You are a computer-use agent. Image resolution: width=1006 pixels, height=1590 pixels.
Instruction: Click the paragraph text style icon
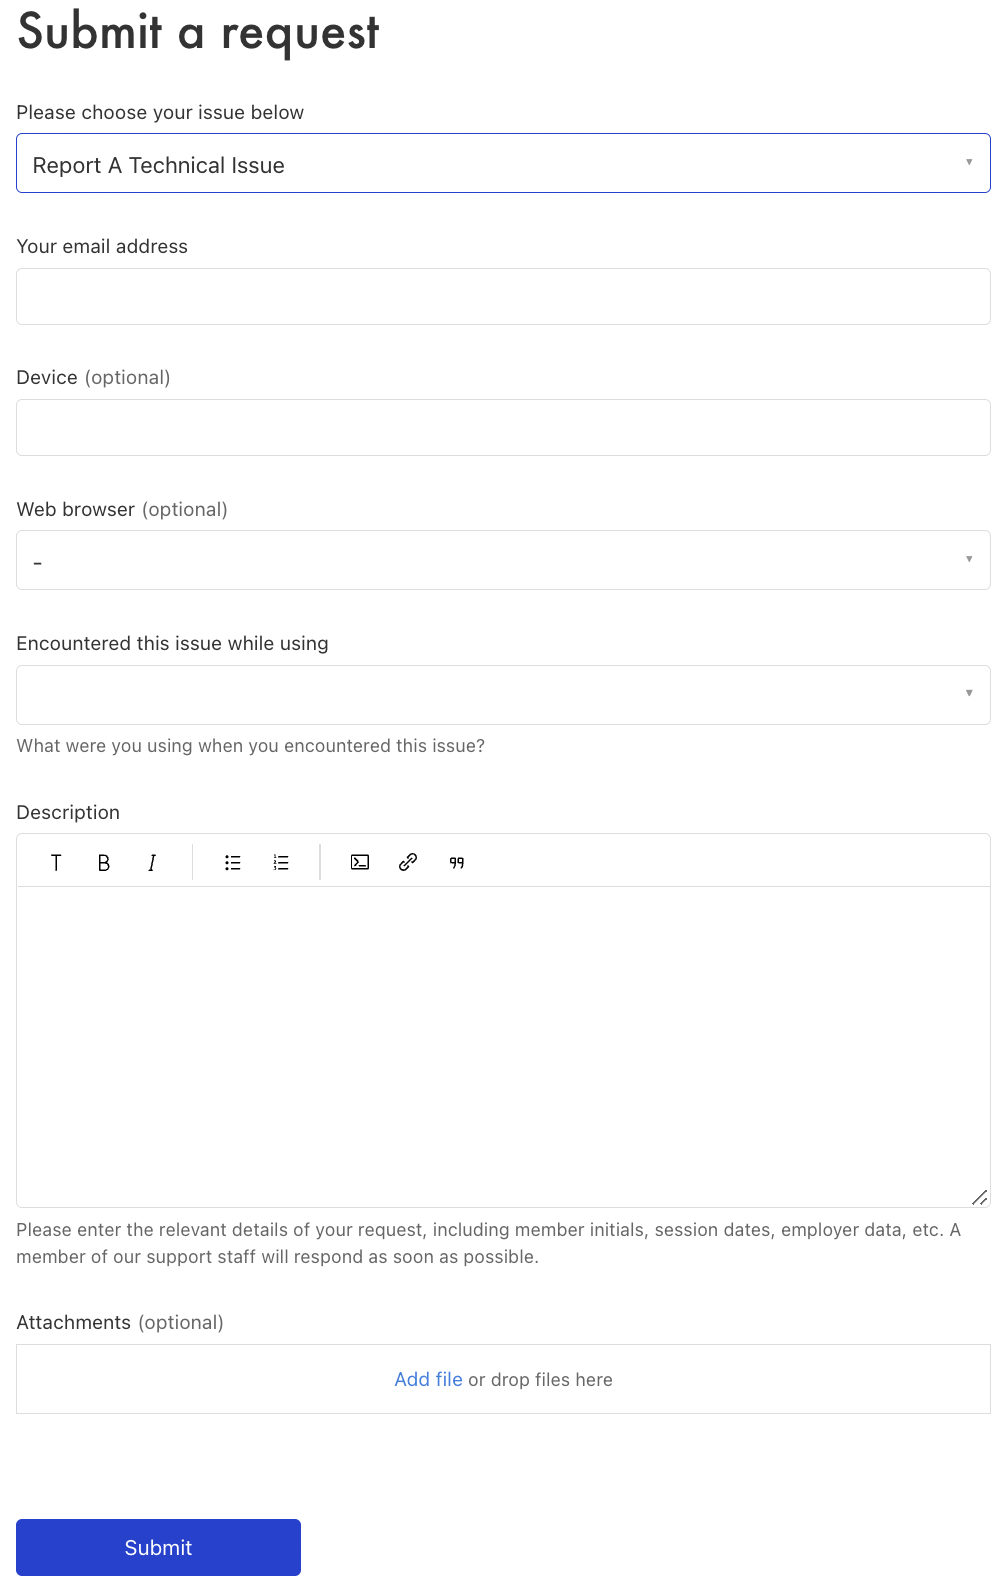click(x=56, y=863)
